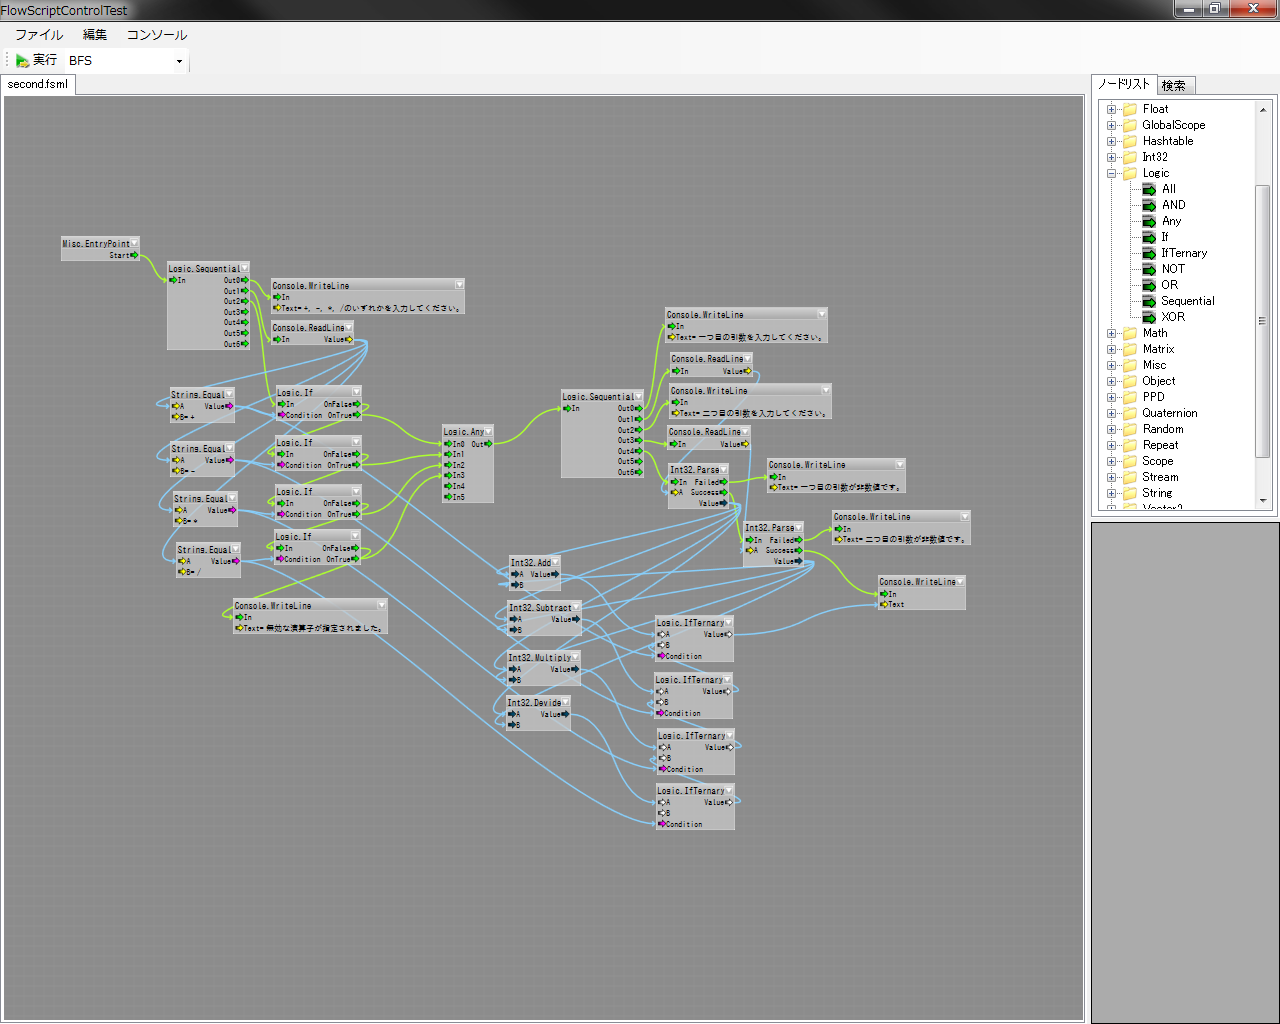Open the Misc.EntryPoint node dropdown arrow

tap(134, 243)
